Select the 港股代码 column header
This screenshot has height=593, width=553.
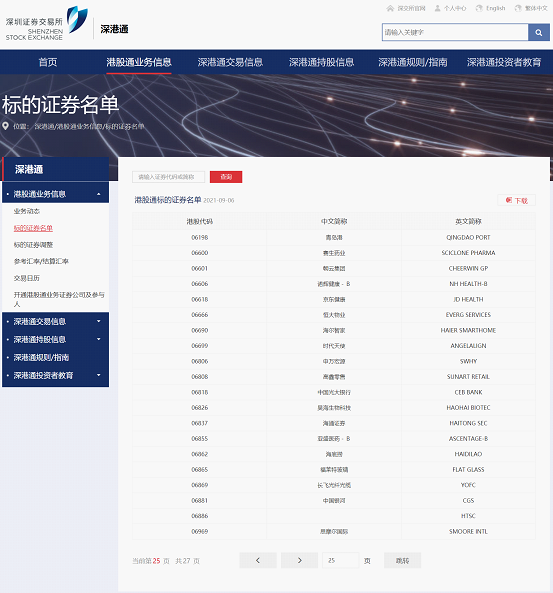pos(200,221)
